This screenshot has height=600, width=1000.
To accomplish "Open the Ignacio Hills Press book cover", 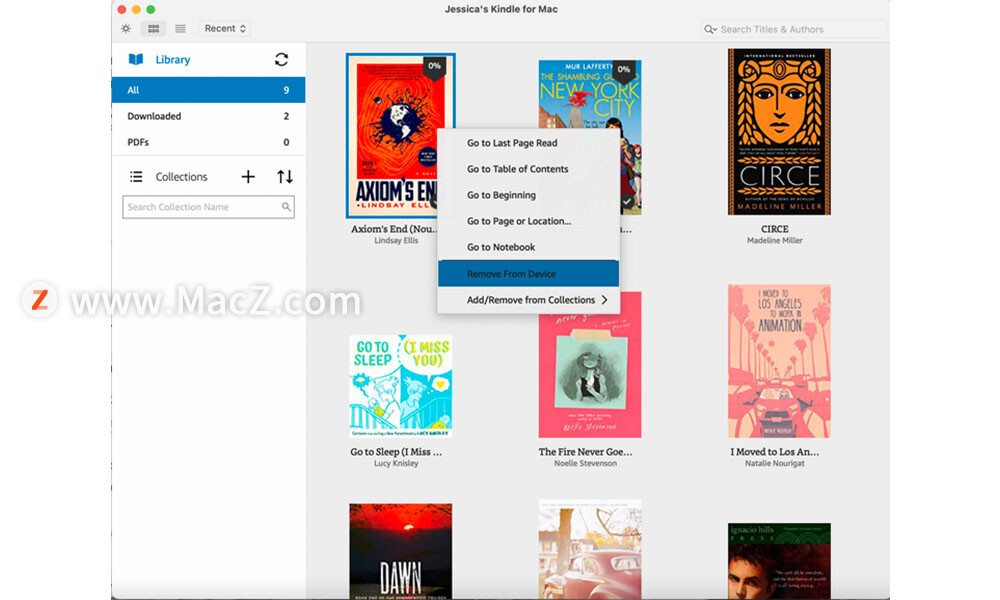I will (779, 561).
